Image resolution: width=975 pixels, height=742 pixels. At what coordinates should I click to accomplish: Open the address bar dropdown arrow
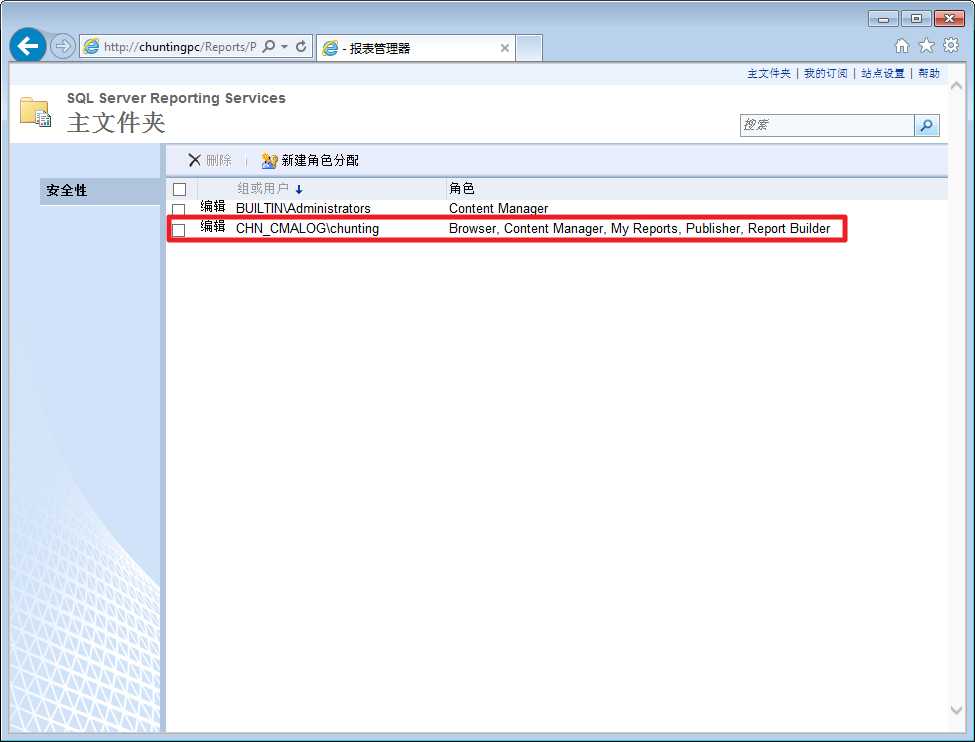[x=284, y=47]
